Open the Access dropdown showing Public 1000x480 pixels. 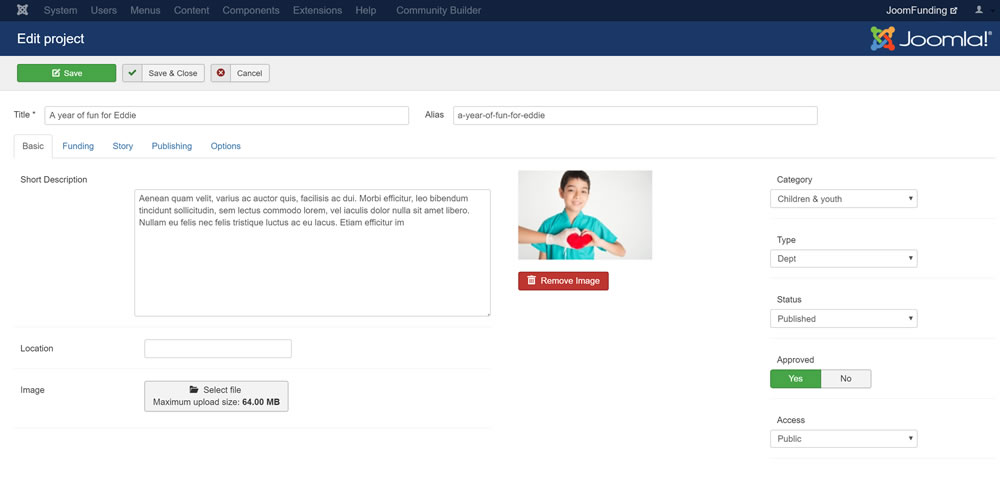[844, 439]
